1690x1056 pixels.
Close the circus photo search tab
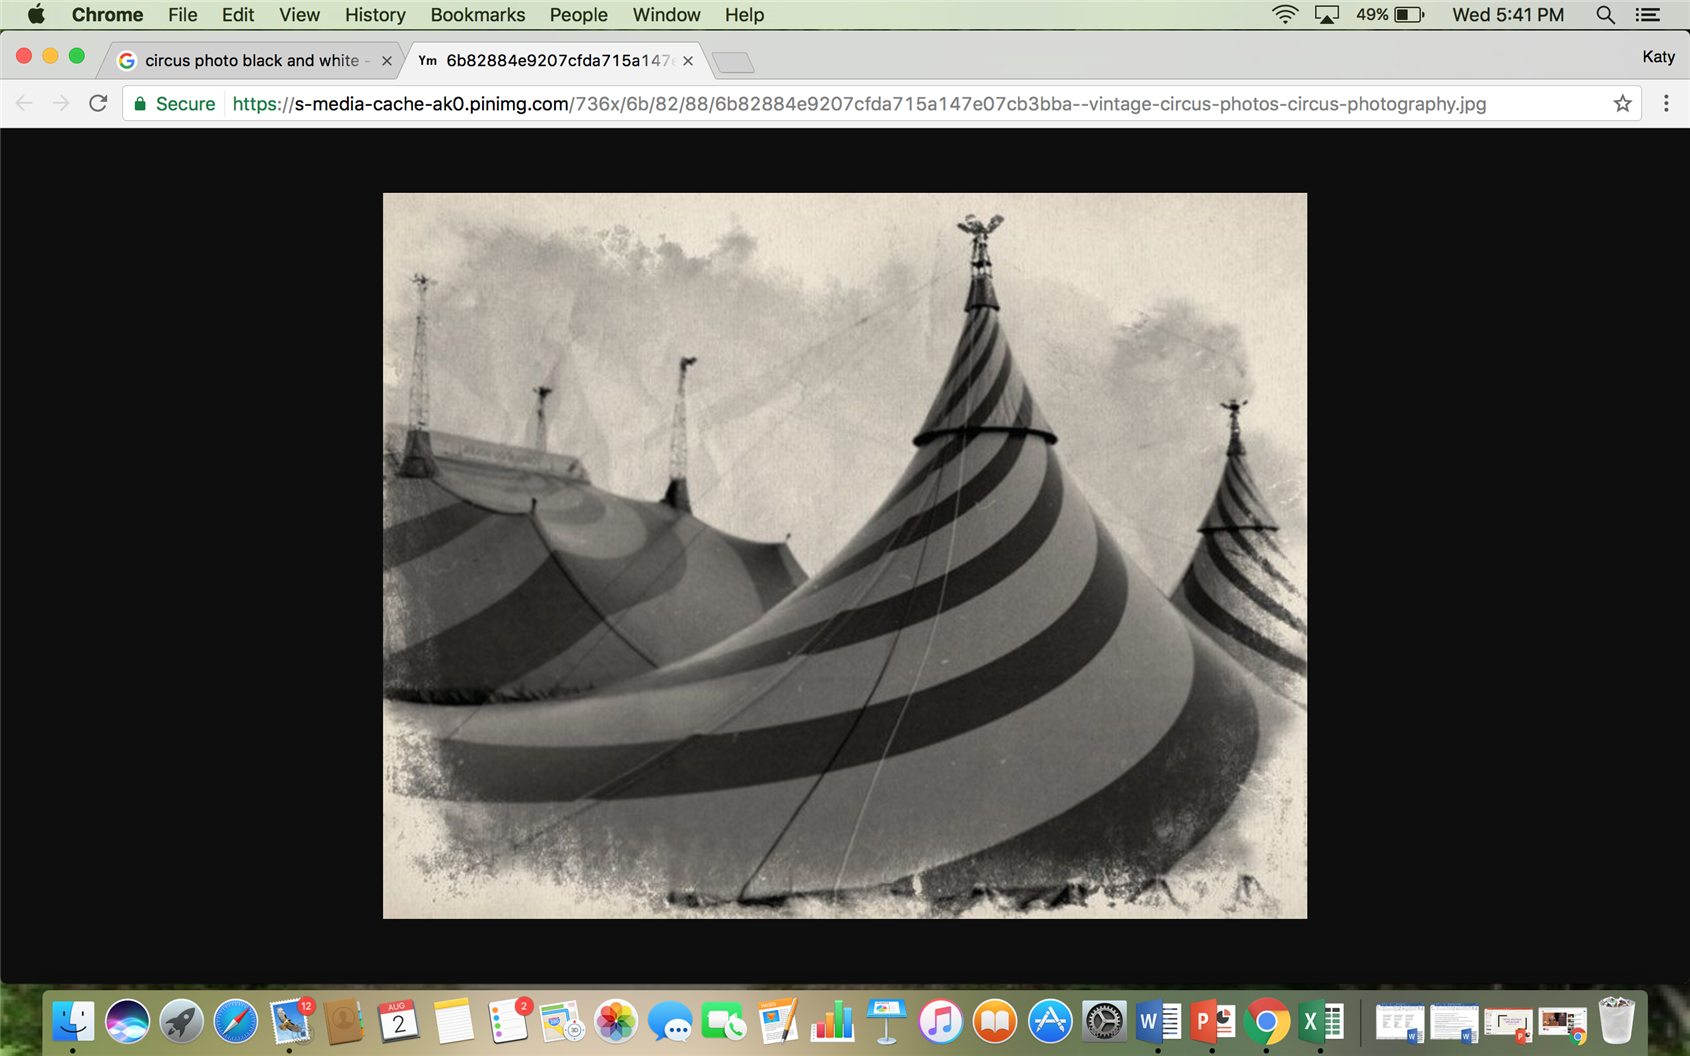pyautogui.click(x=387, y=61)
